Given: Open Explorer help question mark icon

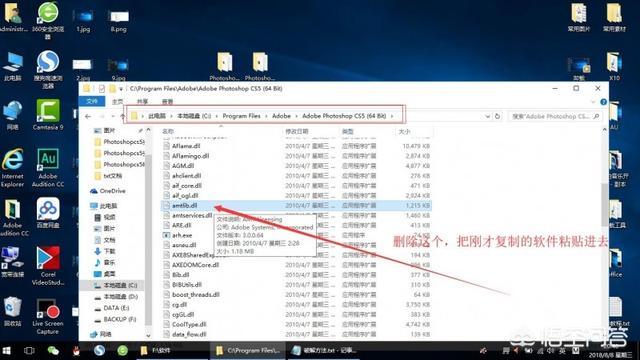Looking at the screenshot, I should [603, 102].
